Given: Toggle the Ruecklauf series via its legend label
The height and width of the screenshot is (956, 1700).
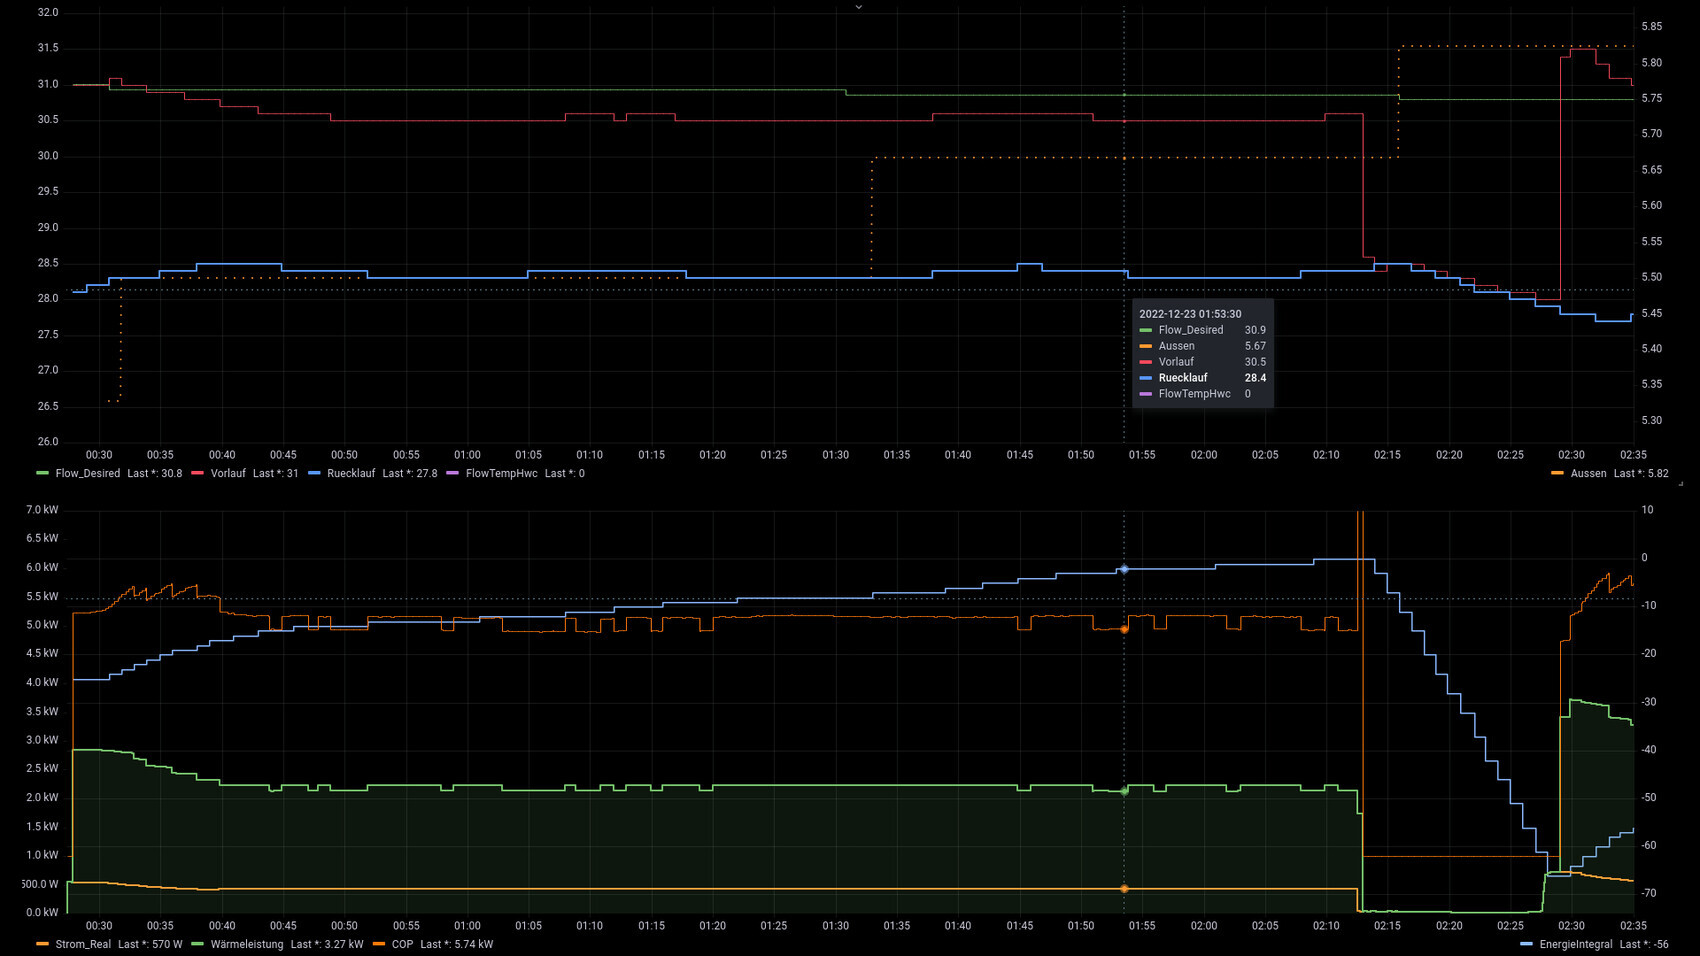Looking at the screenshot, I should [x=351, y=473].
